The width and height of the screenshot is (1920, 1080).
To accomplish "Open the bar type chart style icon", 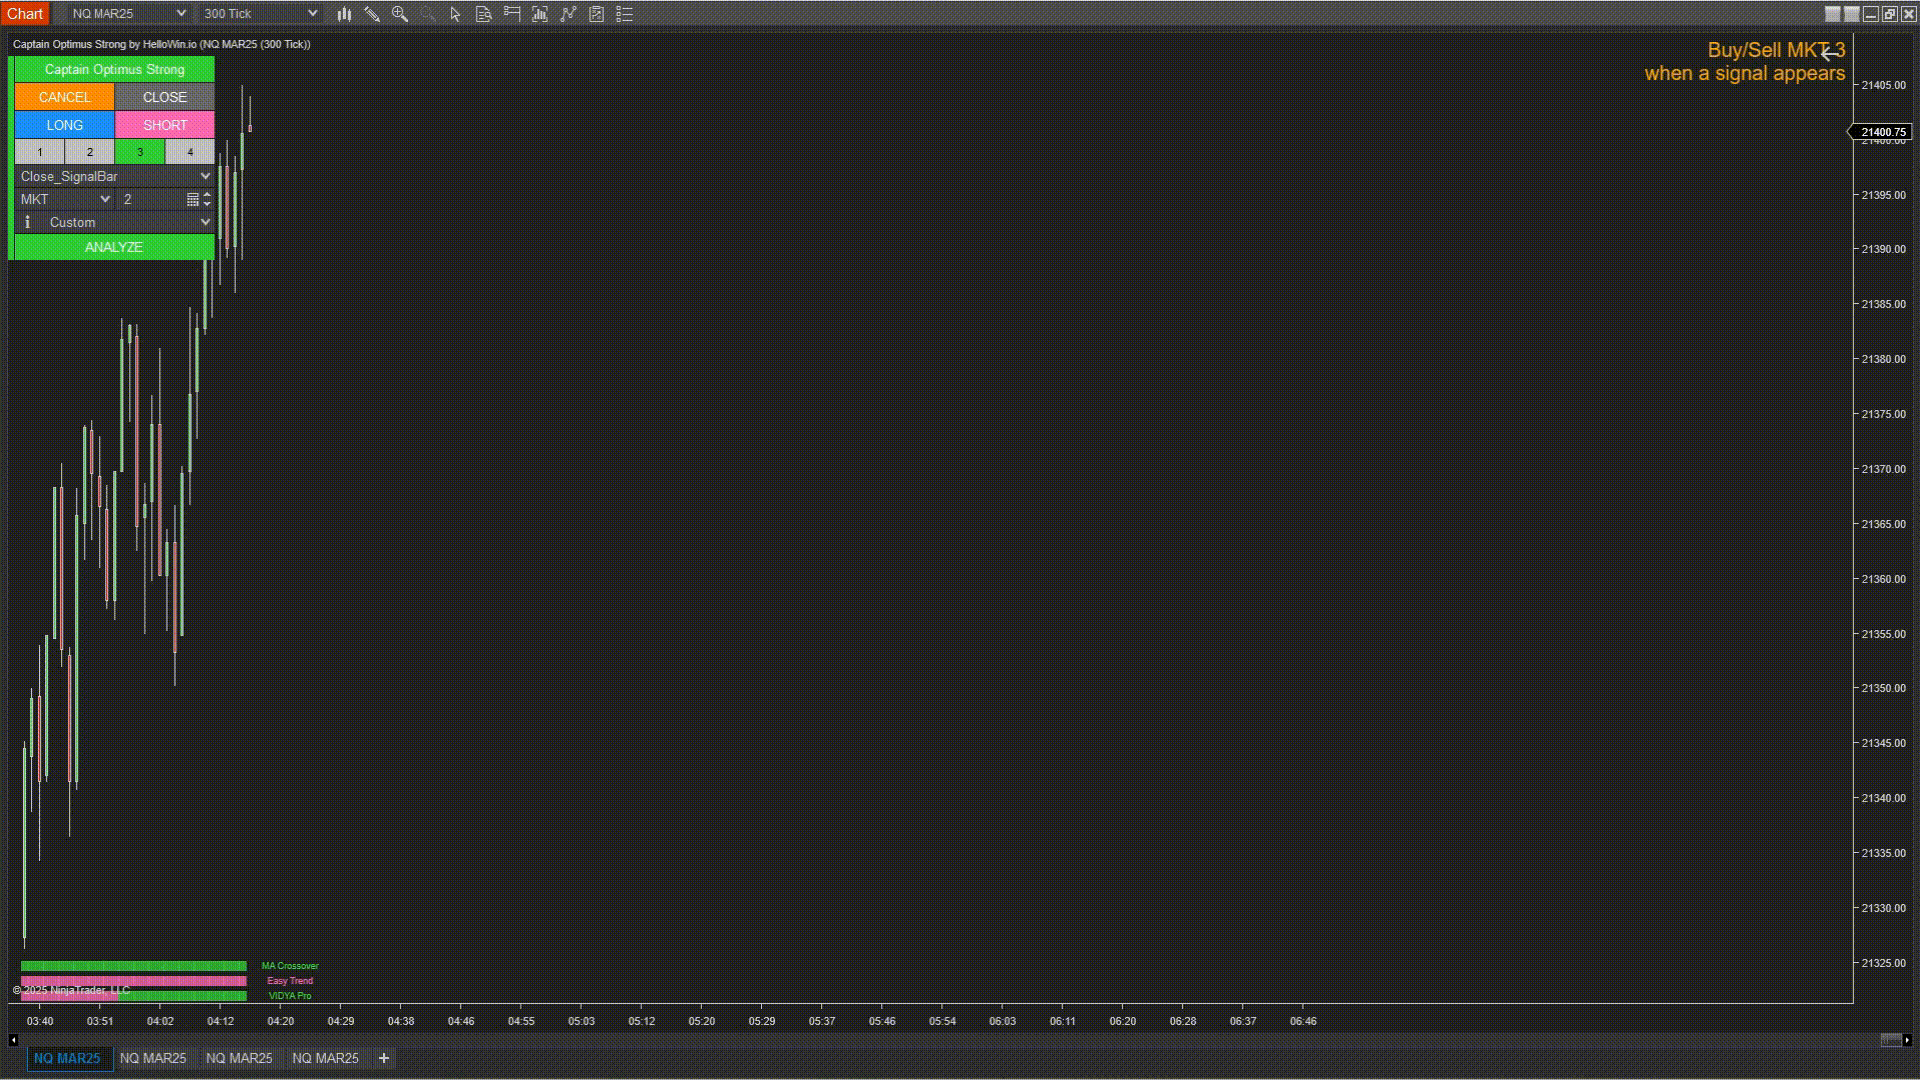I will pos(344,14).
